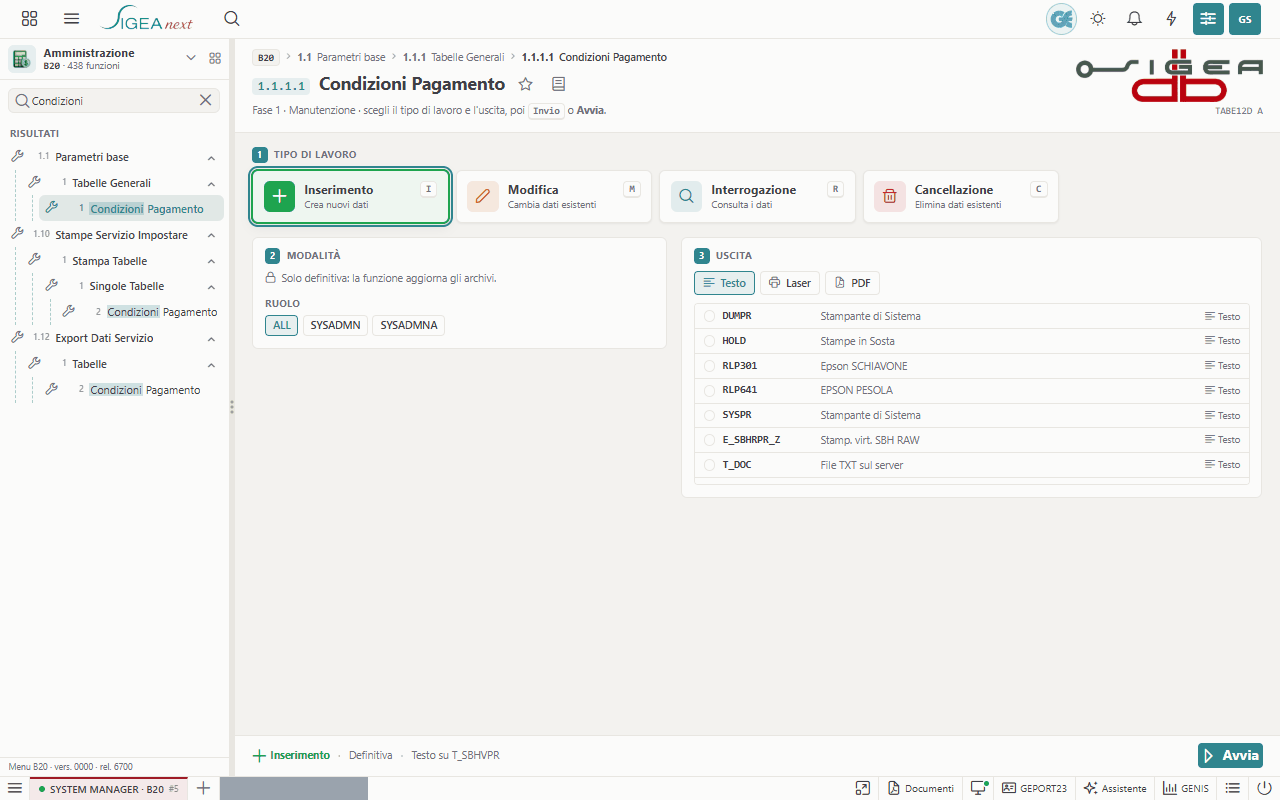Click the monitor connection status icon
This screenshot has width=1280, height=800.
point(978,788)
